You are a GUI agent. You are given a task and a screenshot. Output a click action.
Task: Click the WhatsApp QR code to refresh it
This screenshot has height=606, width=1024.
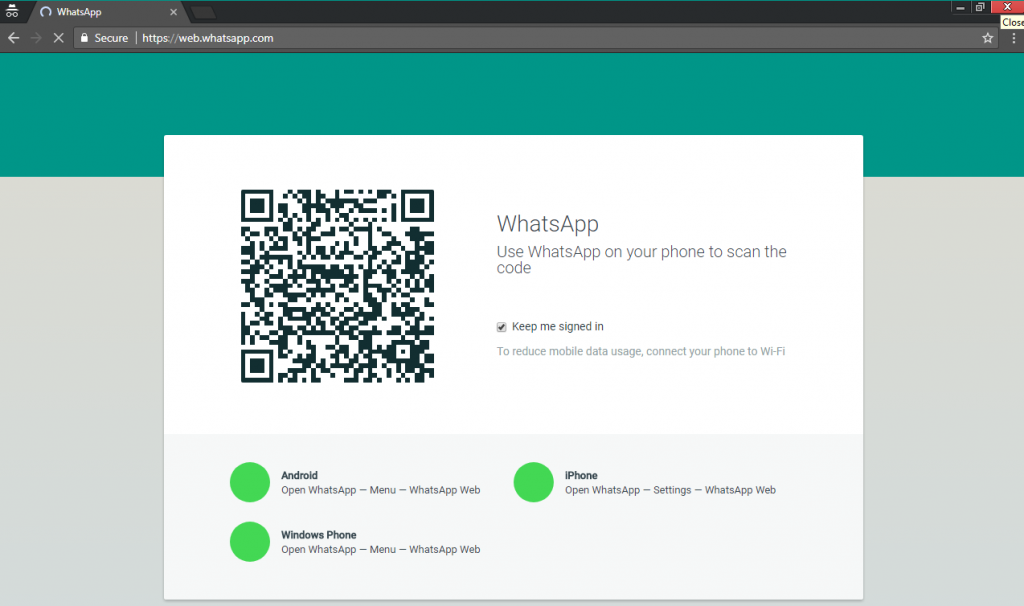click(x=336, y=284)
